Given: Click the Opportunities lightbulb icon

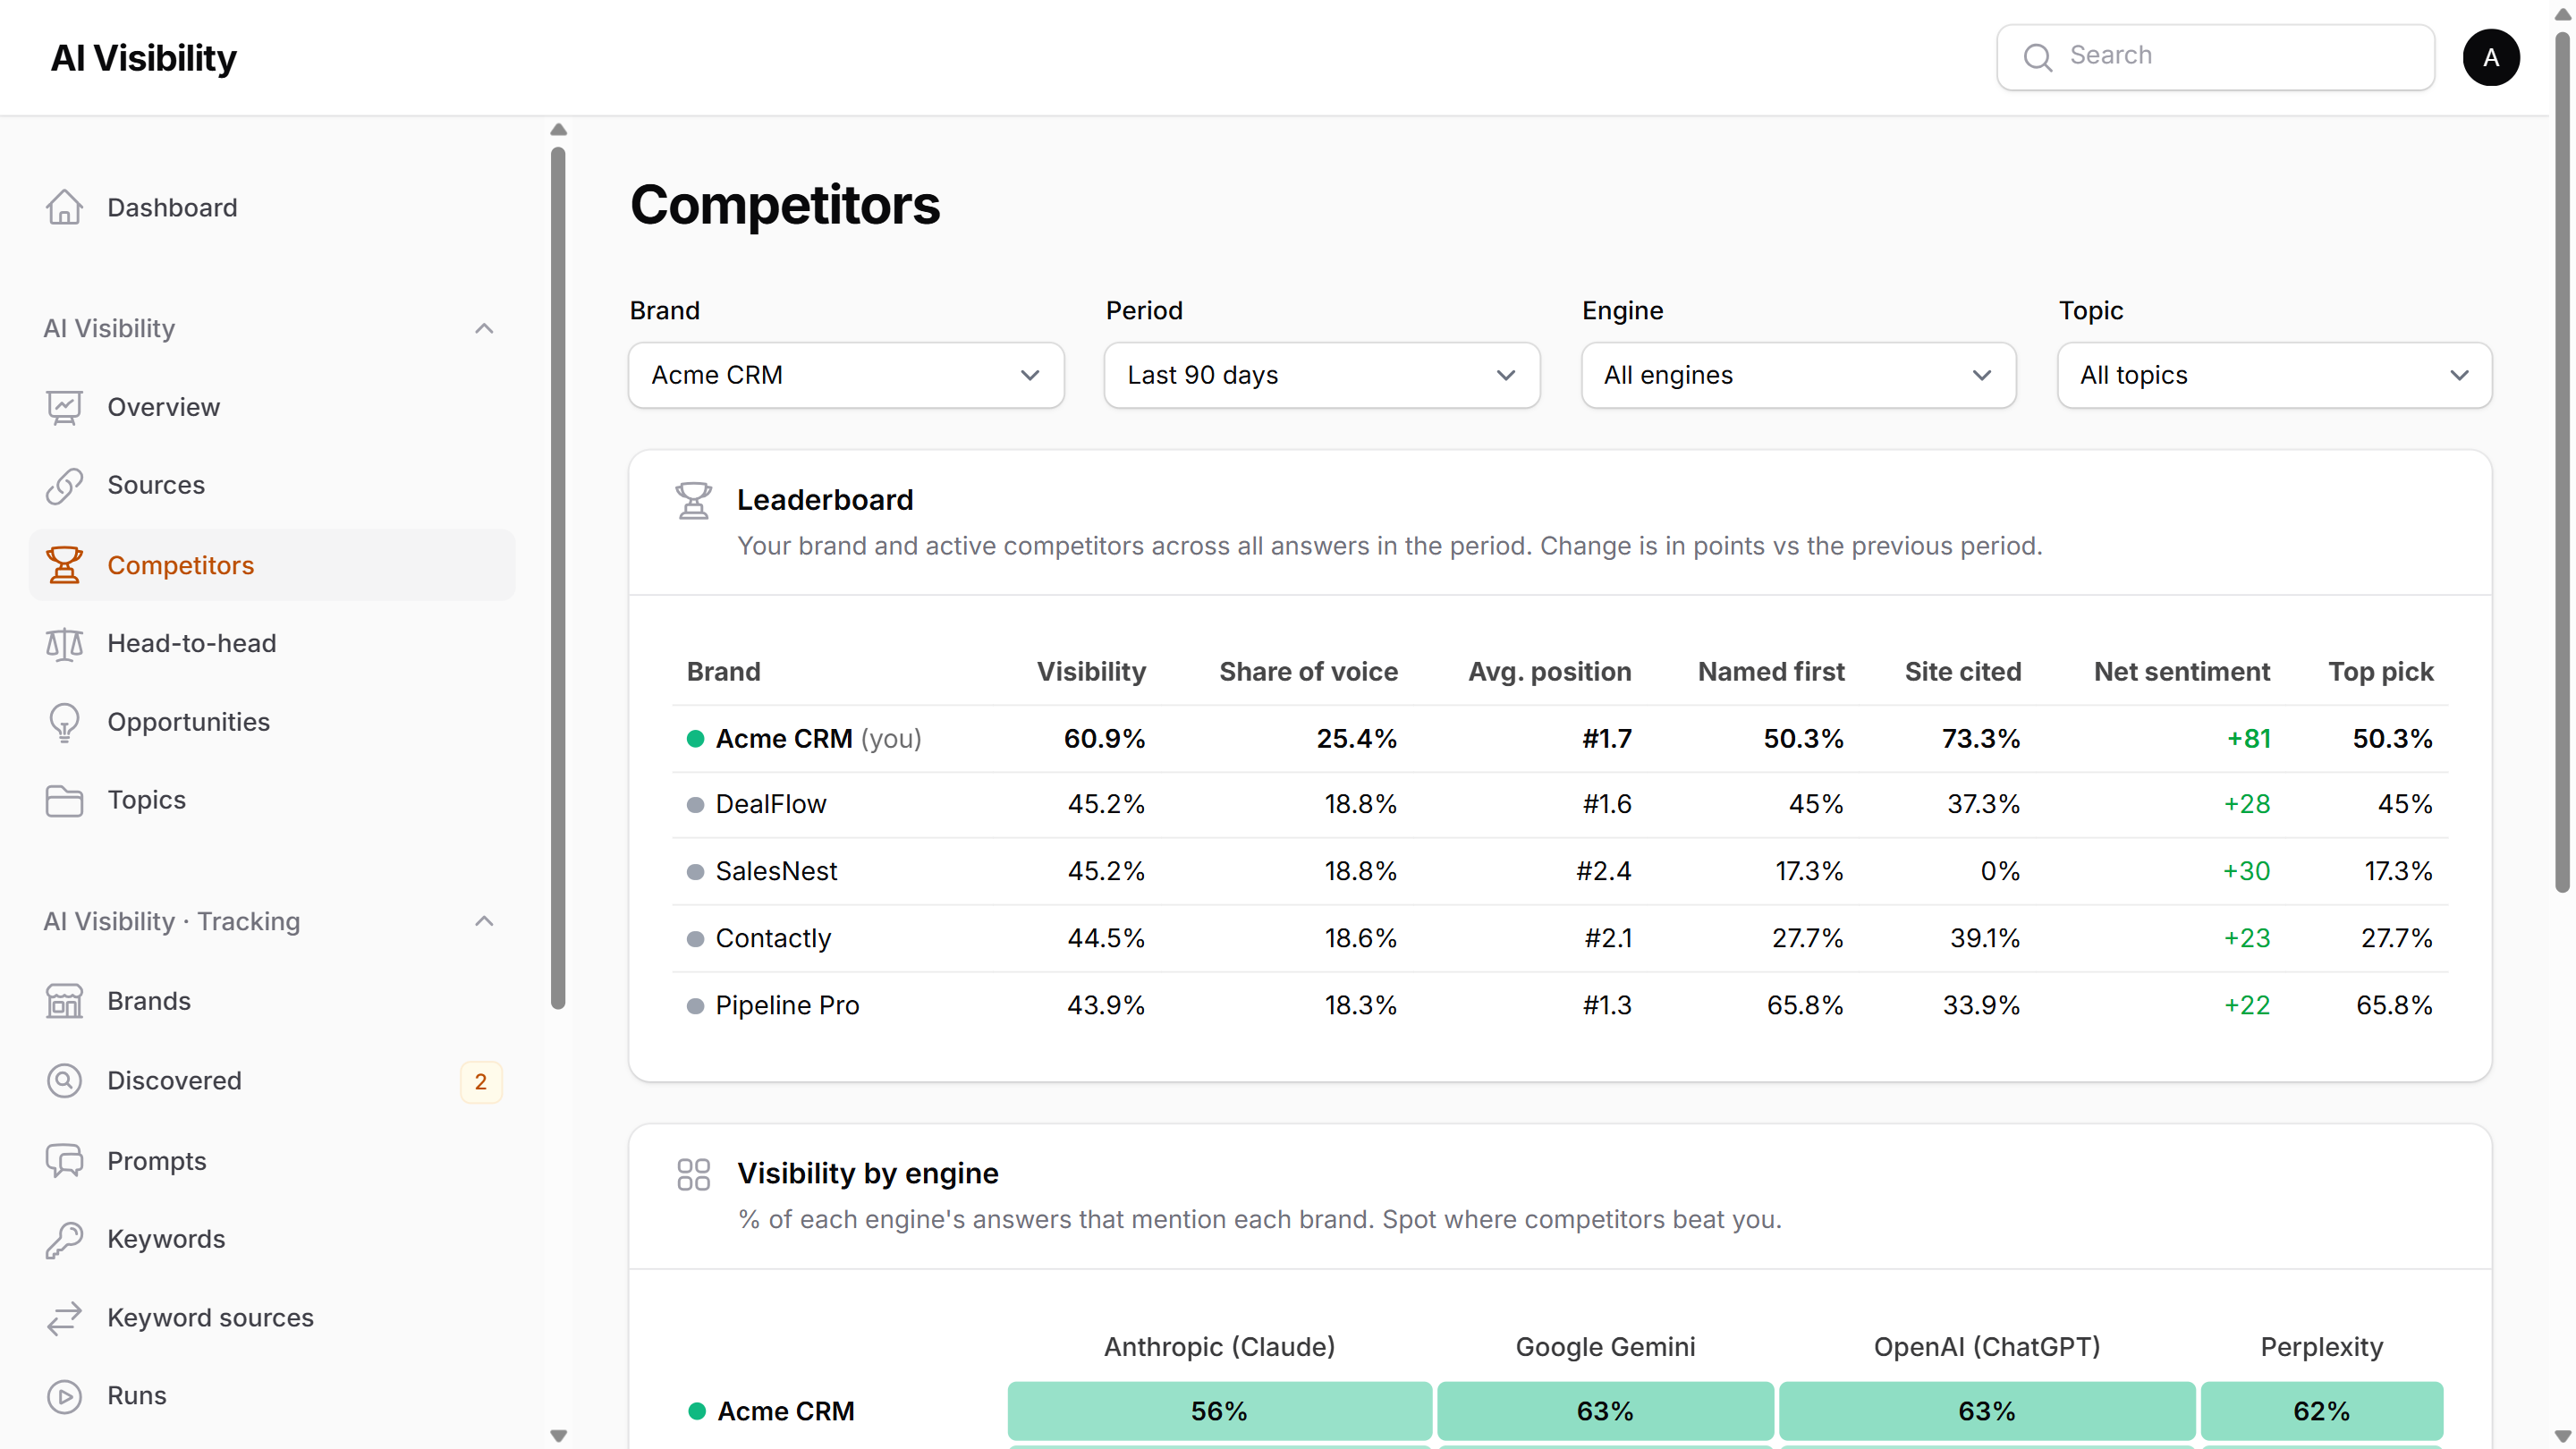Looking at the screenshot, I should tap(64, 722).
